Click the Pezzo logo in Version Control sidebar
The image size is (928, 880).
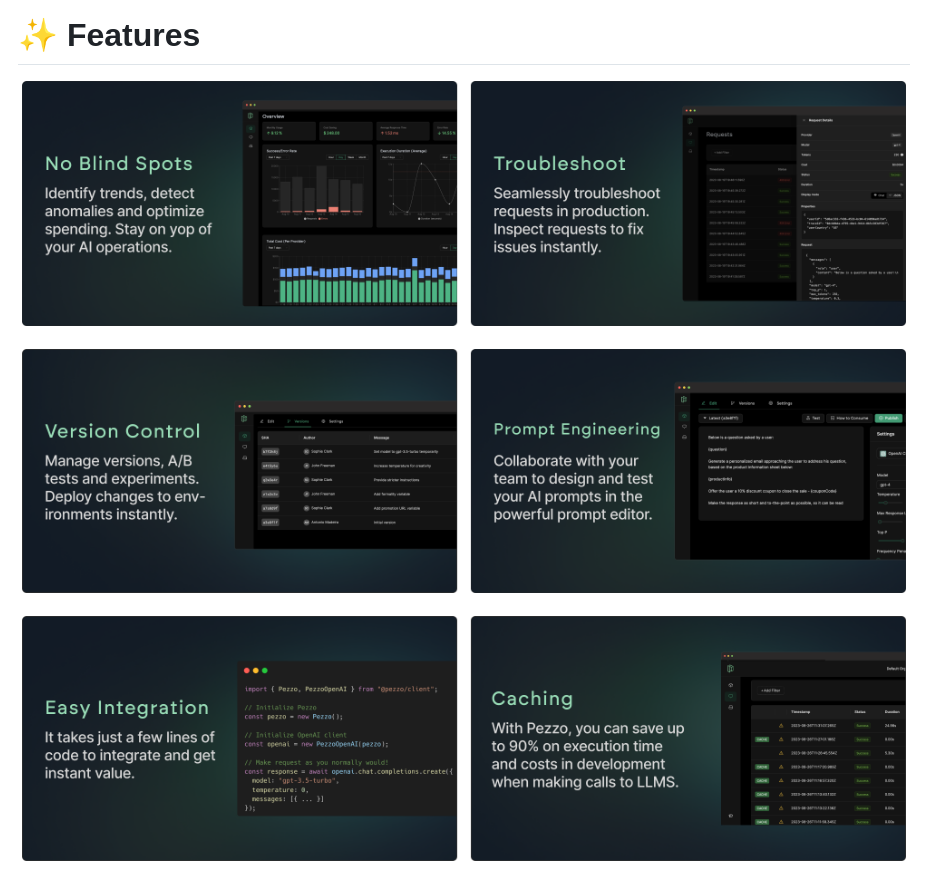tap(244, 419)
